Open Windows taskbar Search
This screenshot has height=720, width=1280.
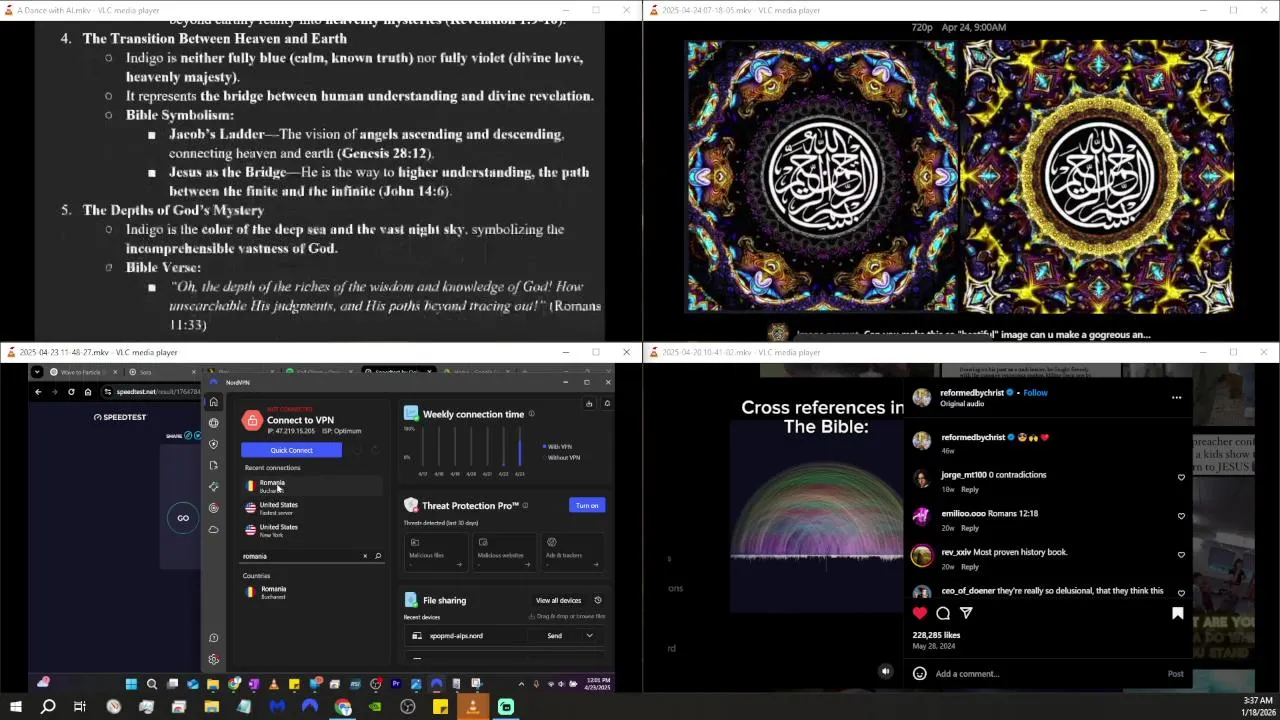coord(48,707)
